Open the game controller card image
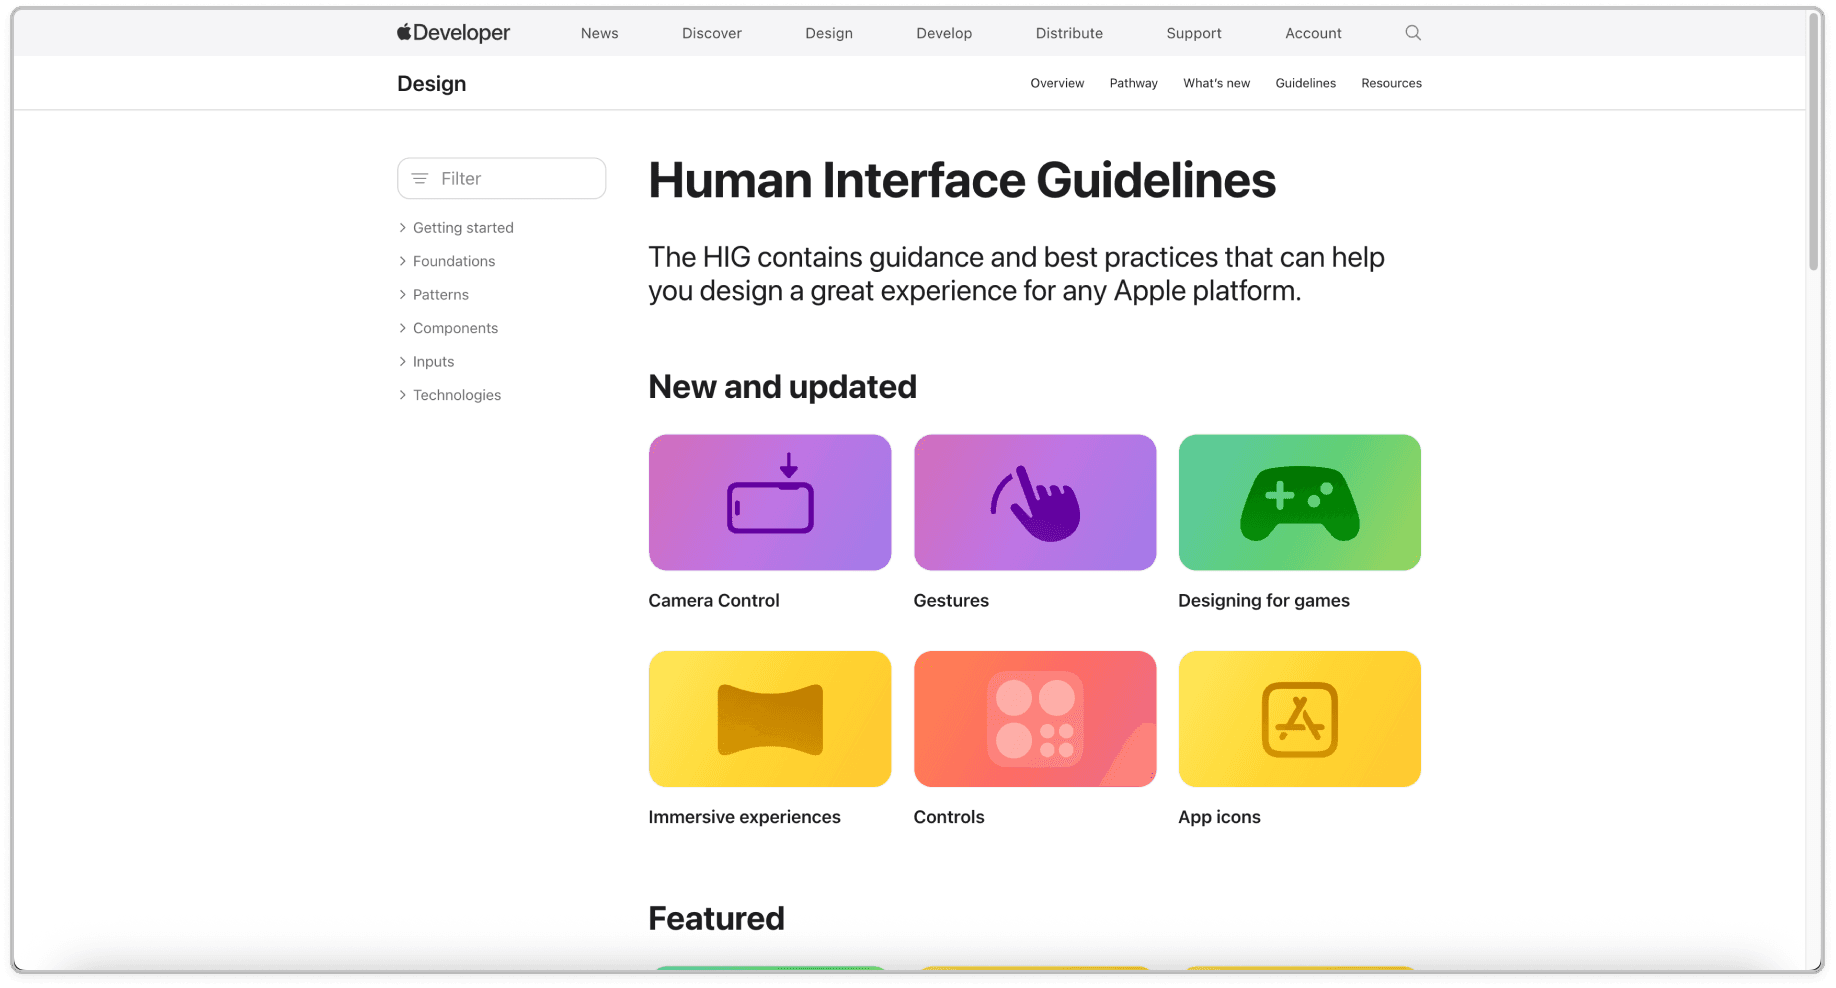This screenshot has width=1836, height=988. click(1300, 502)
